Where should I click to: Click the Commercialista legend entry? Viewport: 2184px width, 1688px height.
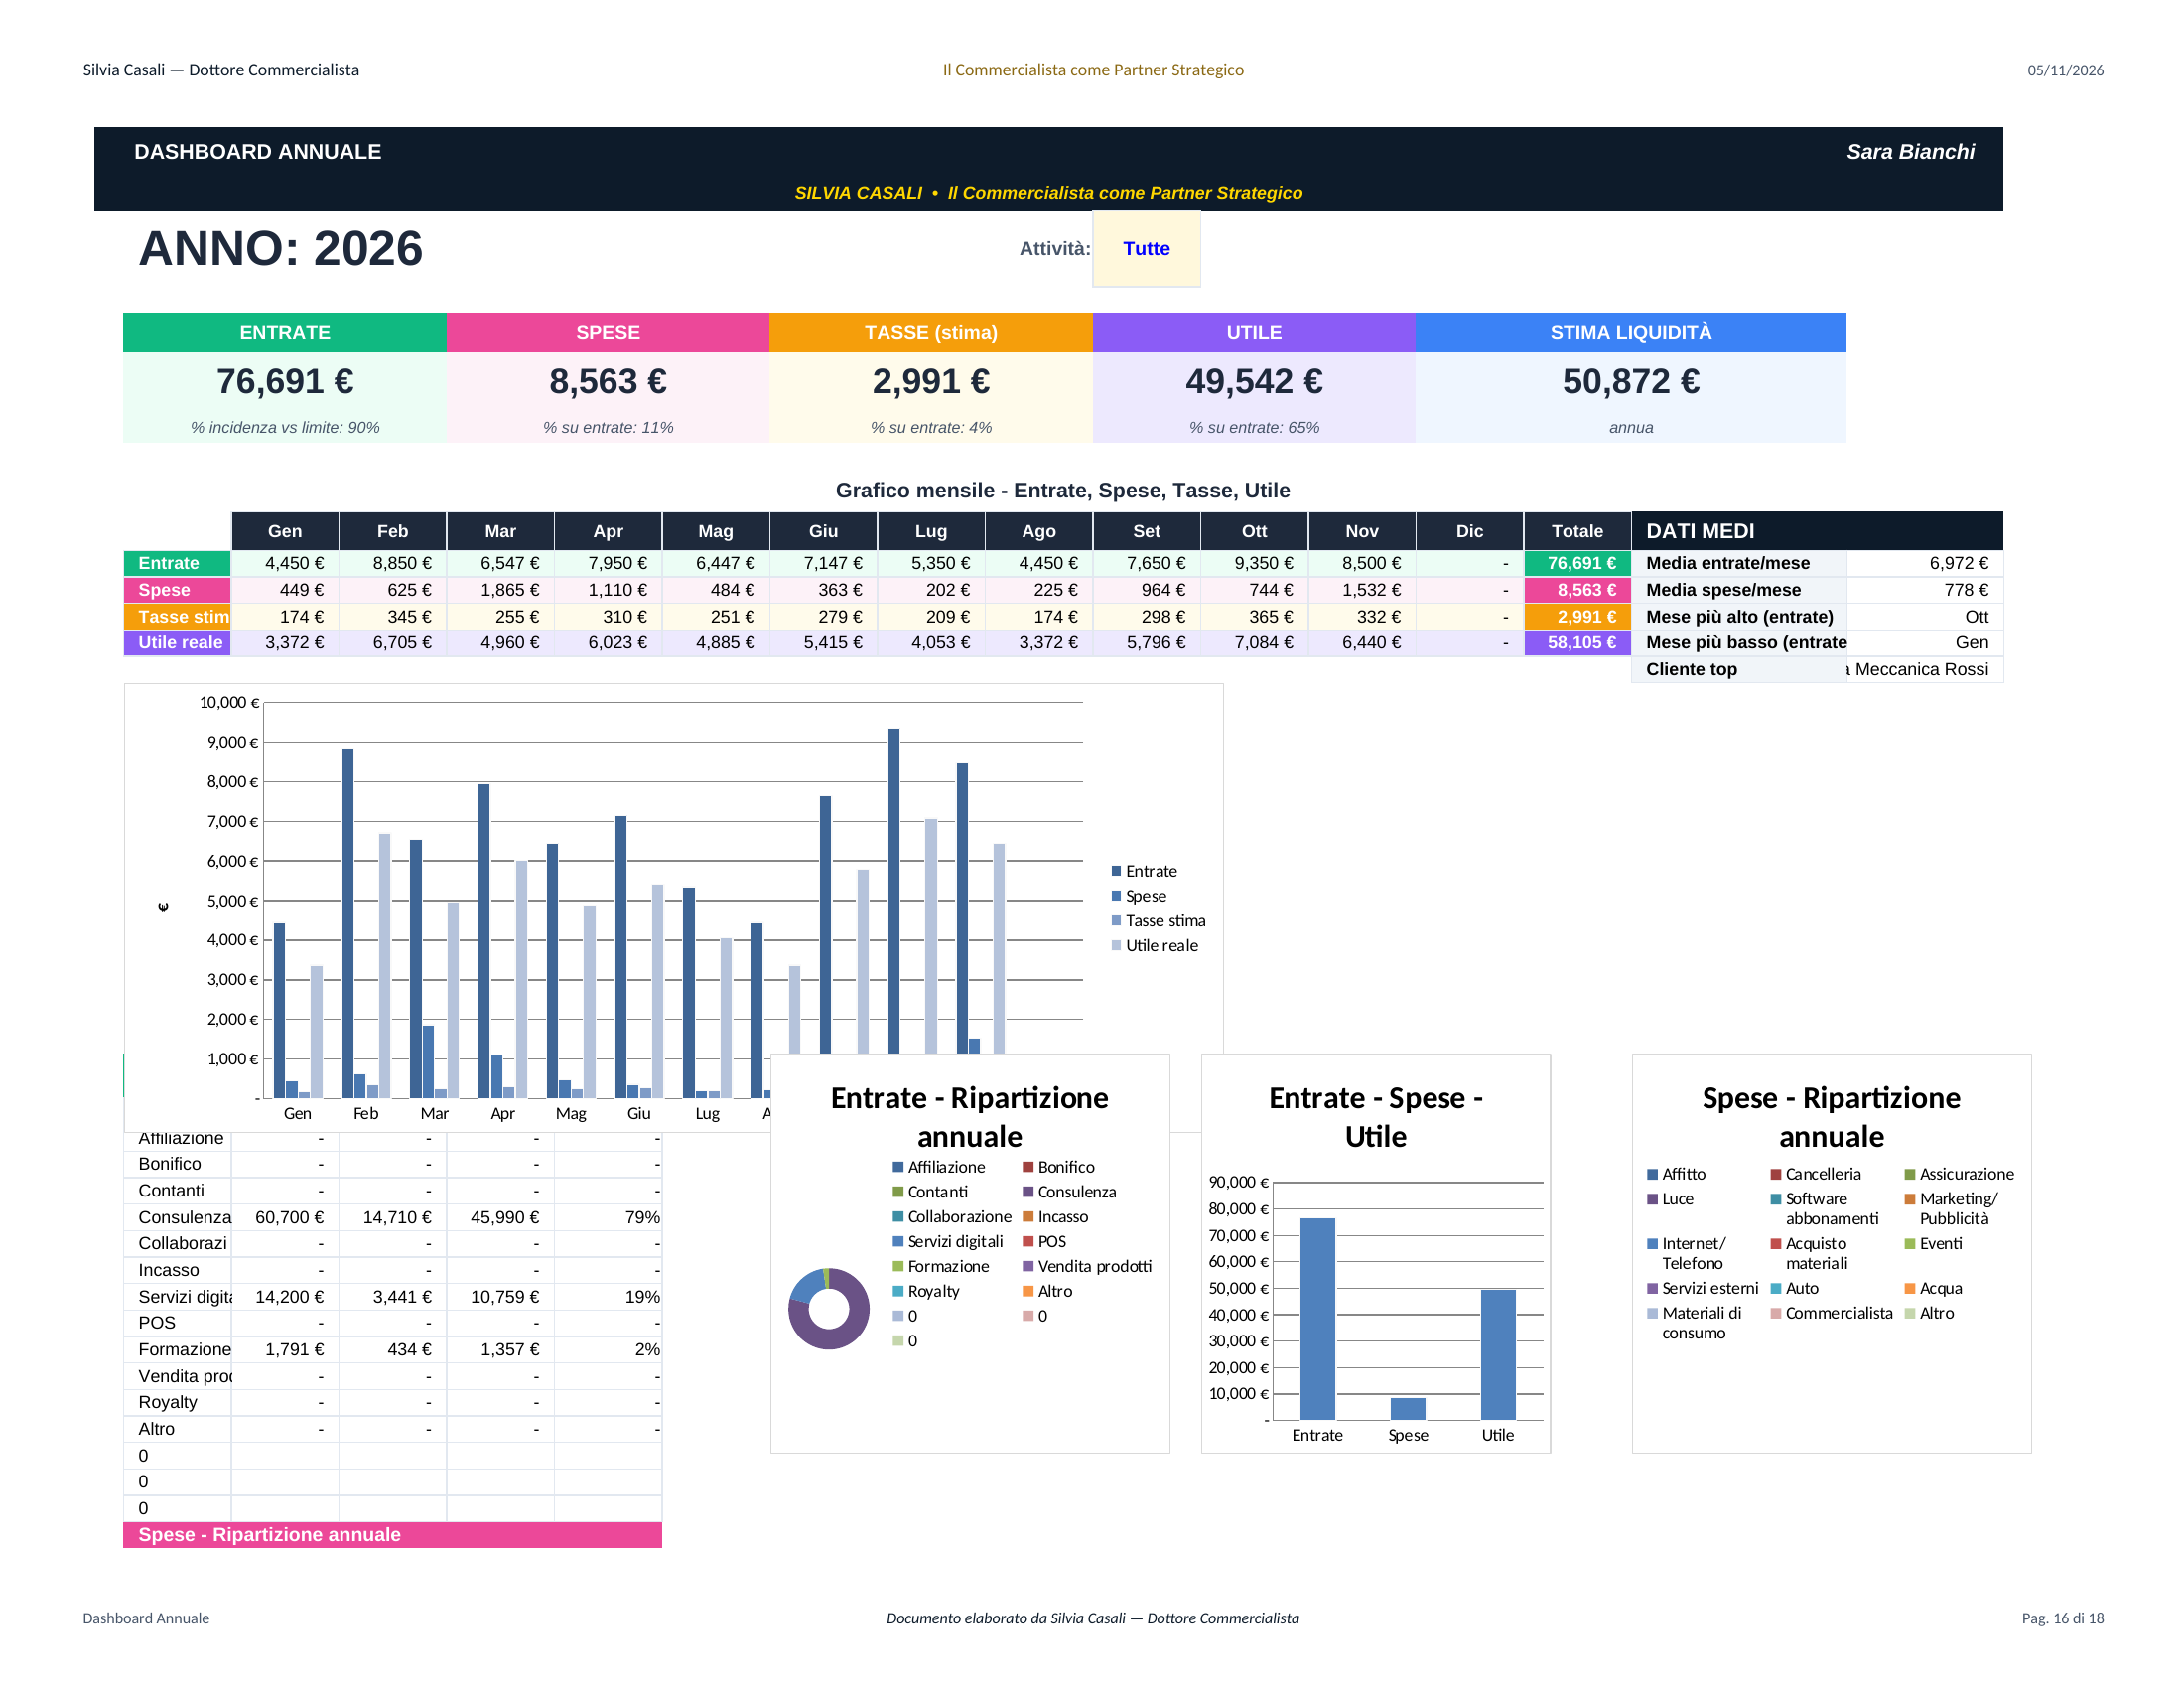tap(1831, 1314)
